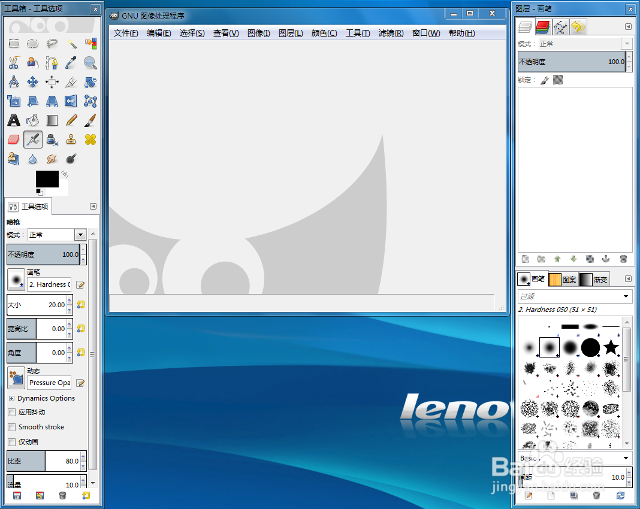Switch to the 图案 patterns tab
The height and width of the screenshot is (509, 640).
point(562,279)
